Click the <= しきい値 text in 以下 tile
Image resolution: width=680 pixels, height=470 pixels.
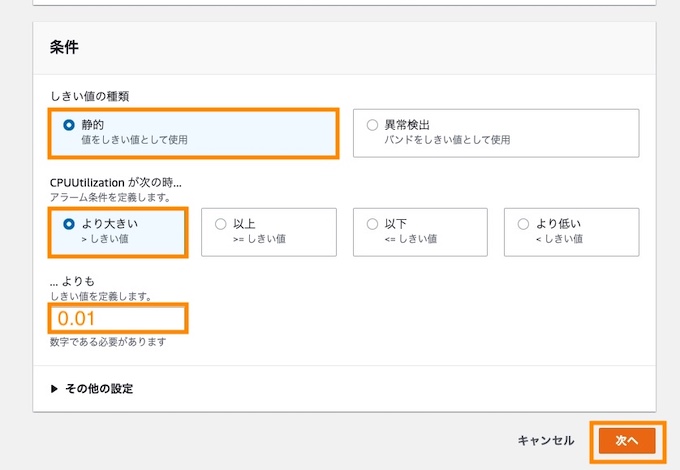click(411, 239)
